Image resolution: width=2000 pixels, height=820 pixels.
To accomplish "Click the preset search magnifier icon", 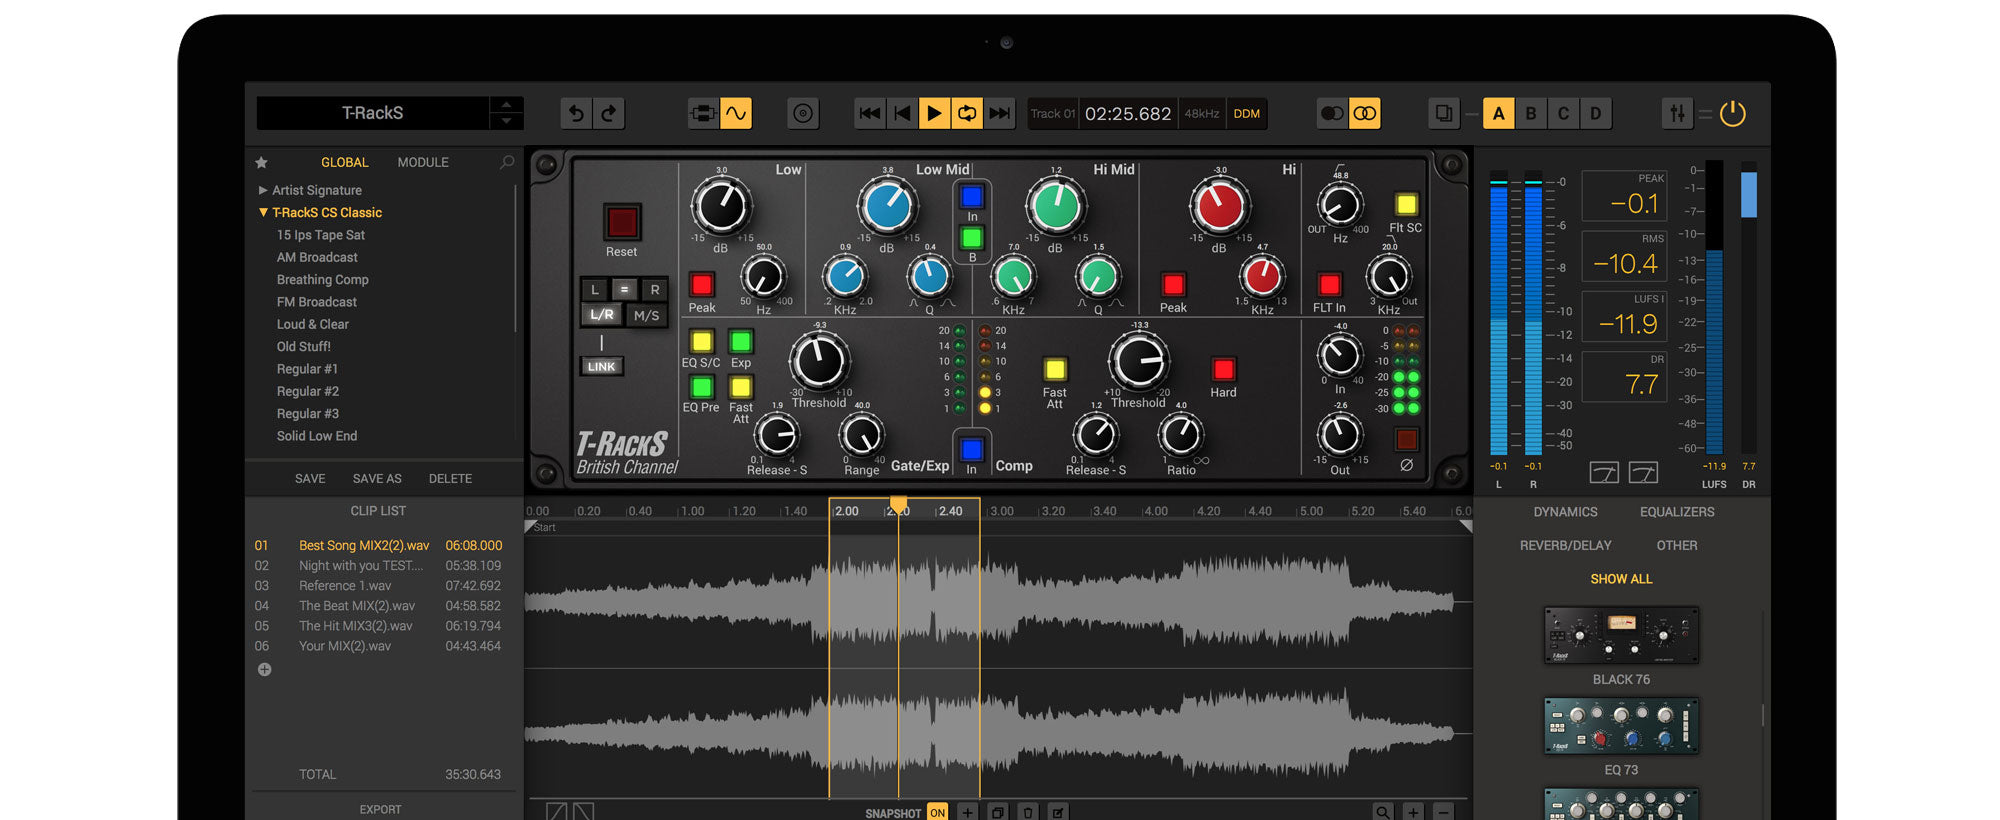I will pos(507,162).
